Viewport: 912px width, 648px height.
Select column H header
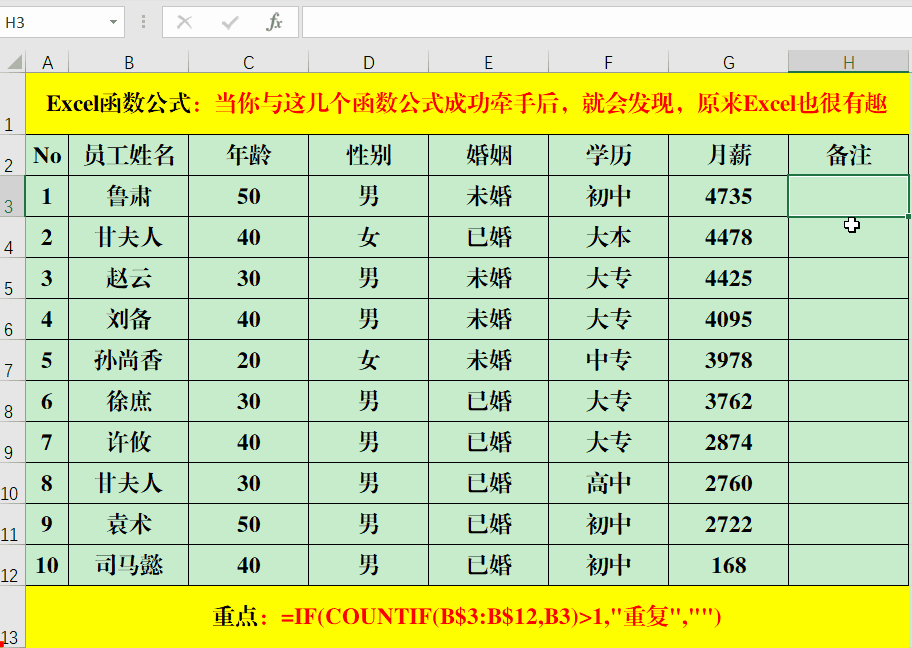[849, 62]
